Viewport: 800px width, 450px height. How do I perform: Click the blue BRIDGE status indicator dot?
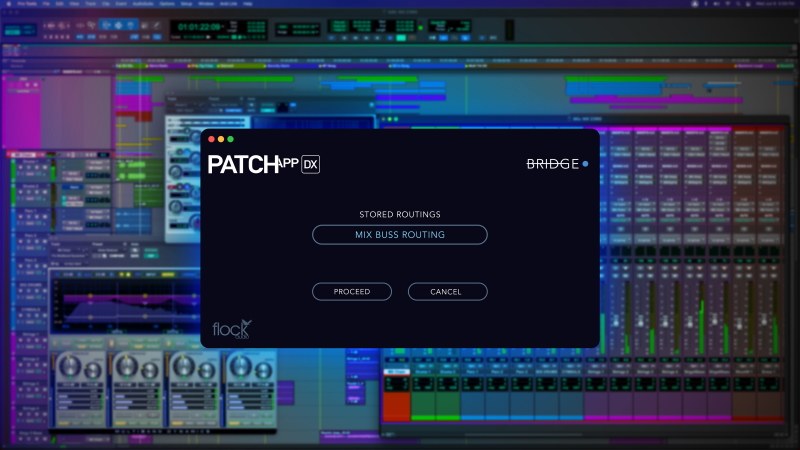tap(586, 164)
